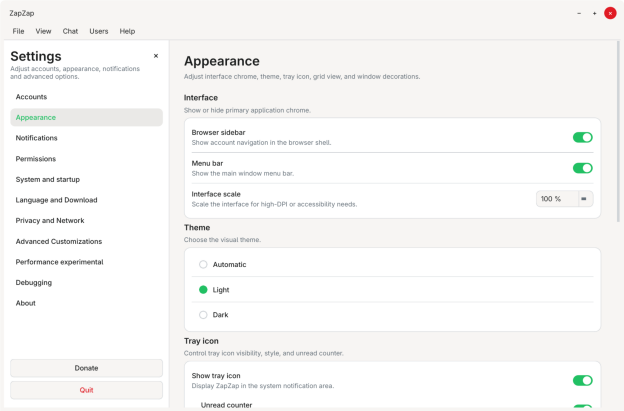This screenshot has height=411, width=624.
Task: Minimize the ZapZap window
Action: click(x=579, y=13)
